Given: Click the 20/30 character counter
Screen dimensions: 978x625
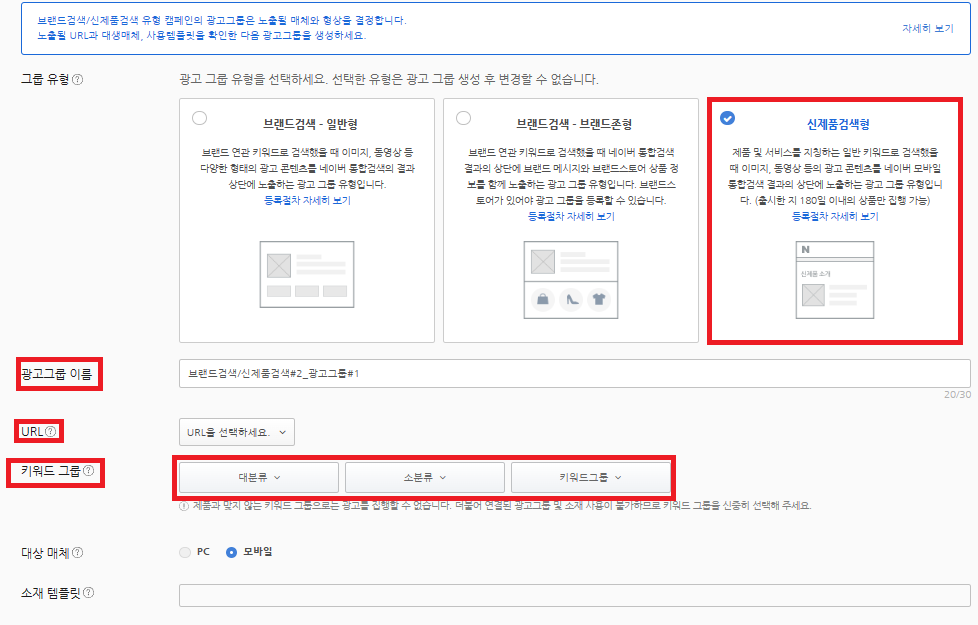Looking at the screenshot, I should point(957,395).
